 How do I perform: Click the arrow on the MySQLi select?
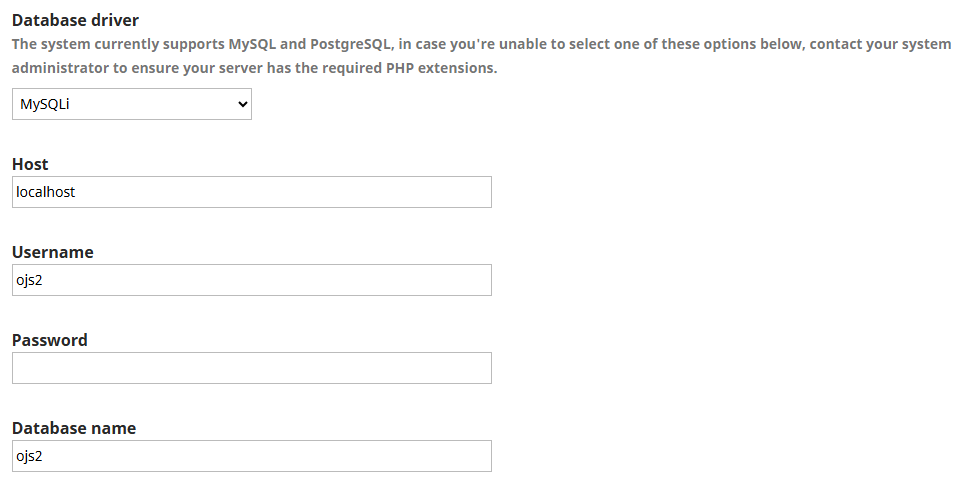point(241,104)
